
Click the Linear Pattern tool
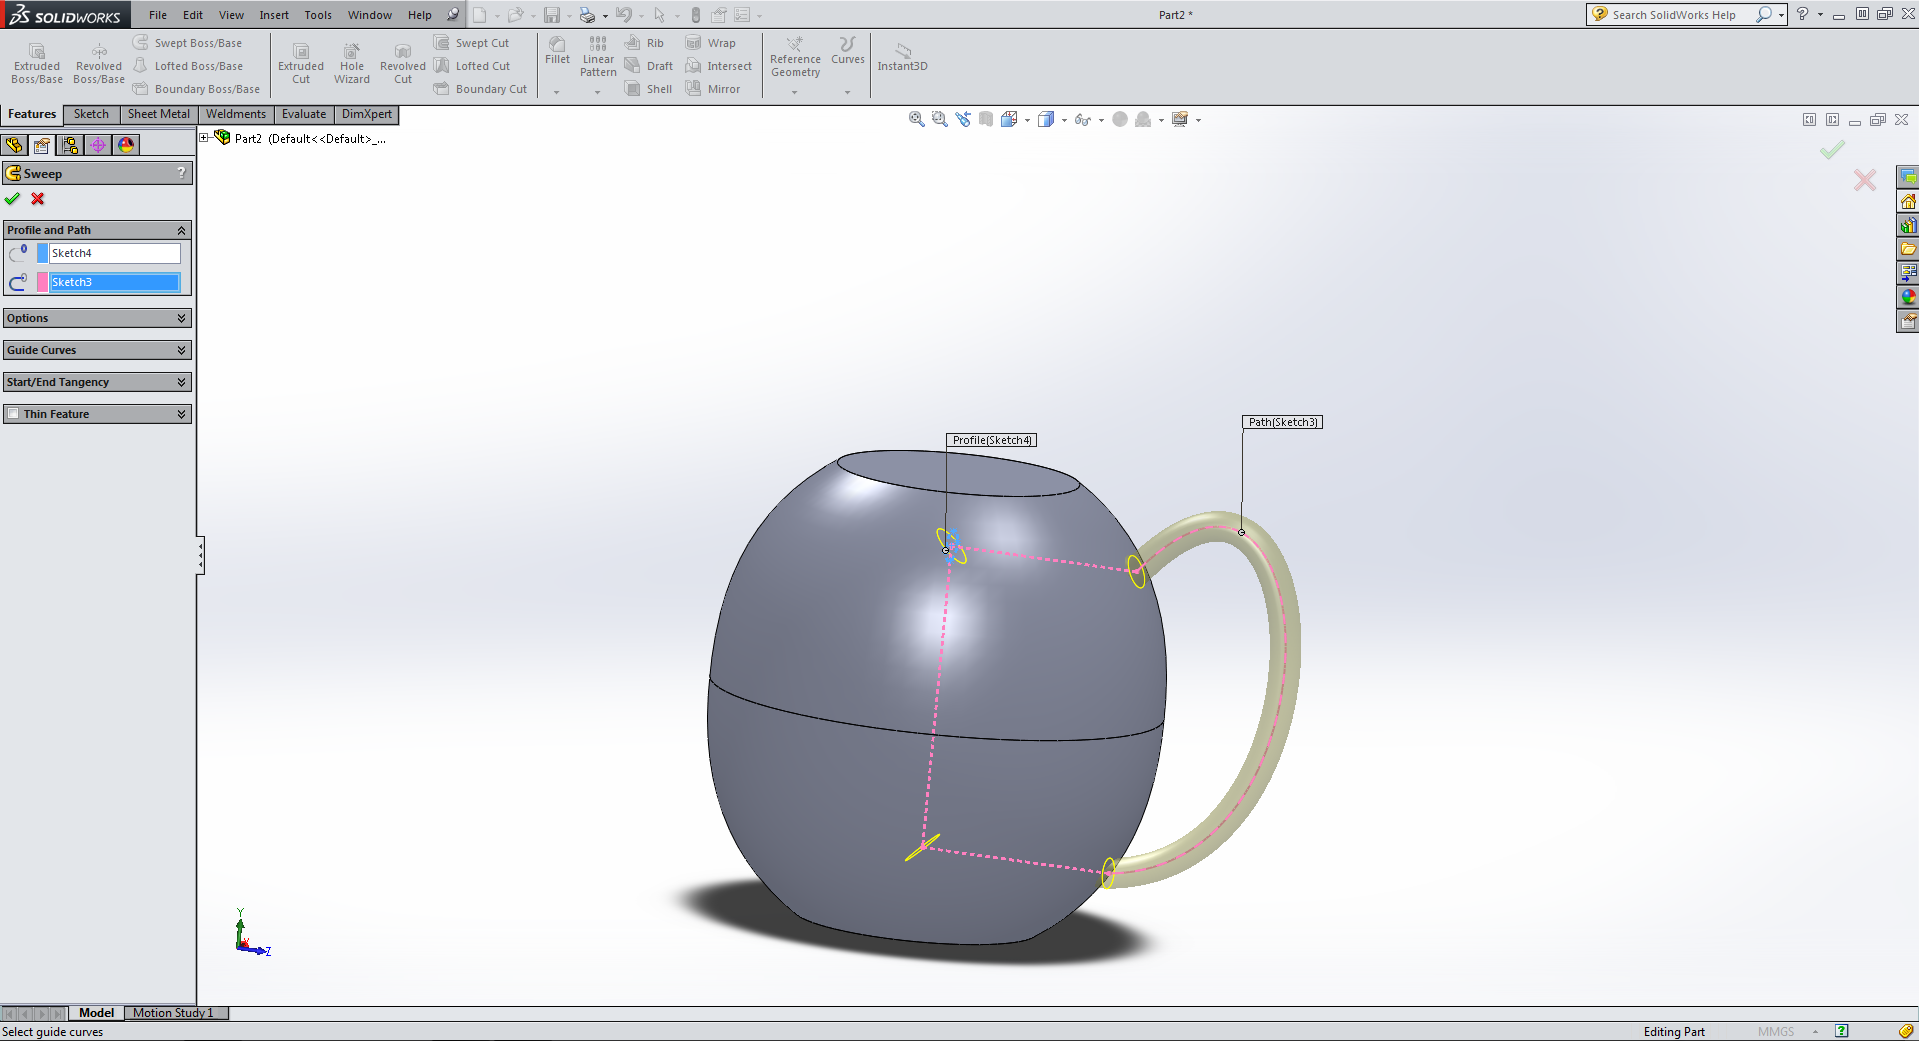598,57
